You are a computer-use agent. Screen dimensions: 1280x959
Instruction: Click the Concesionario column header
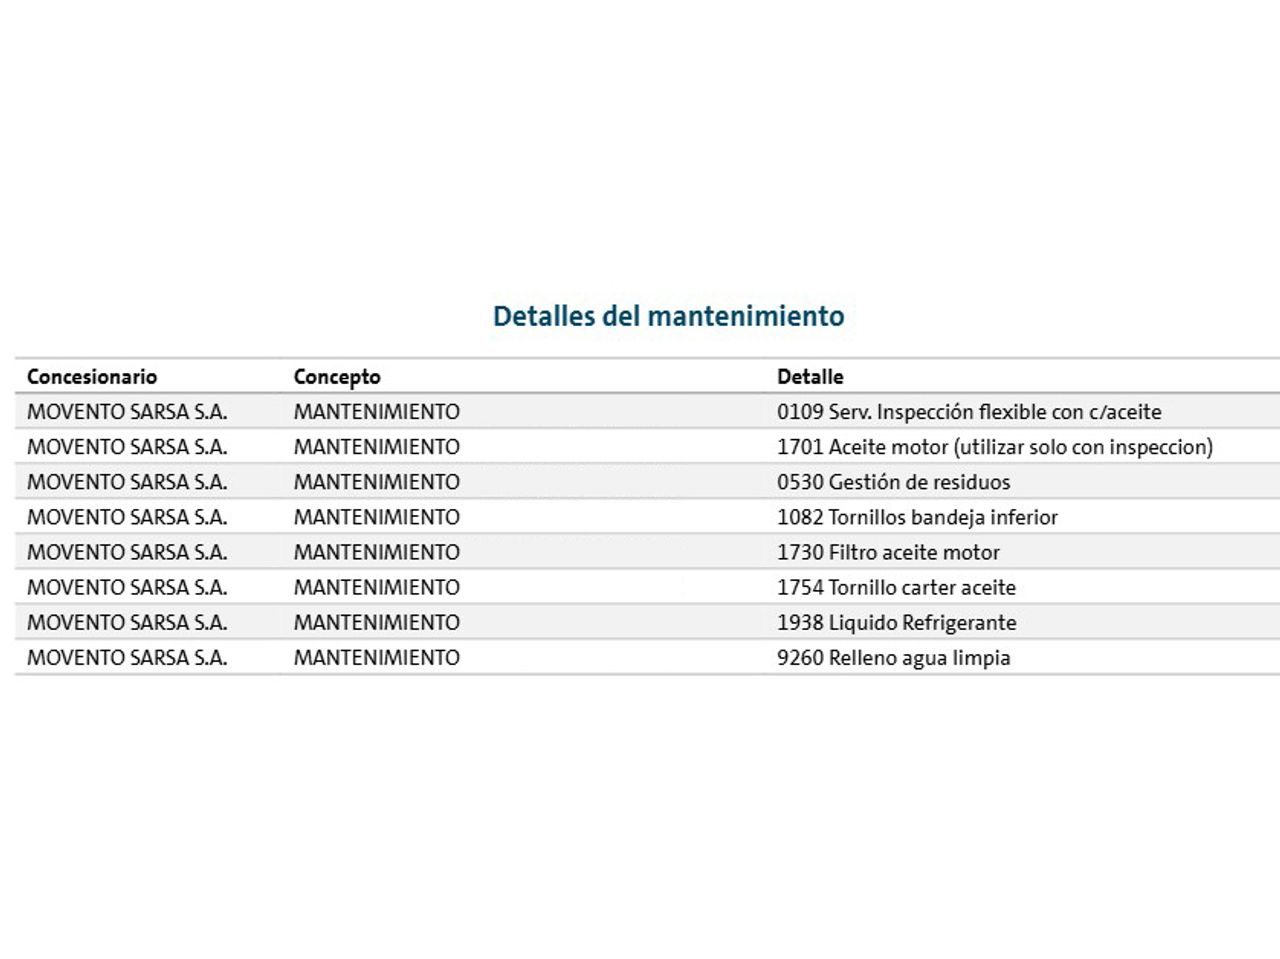coord(92,377)
